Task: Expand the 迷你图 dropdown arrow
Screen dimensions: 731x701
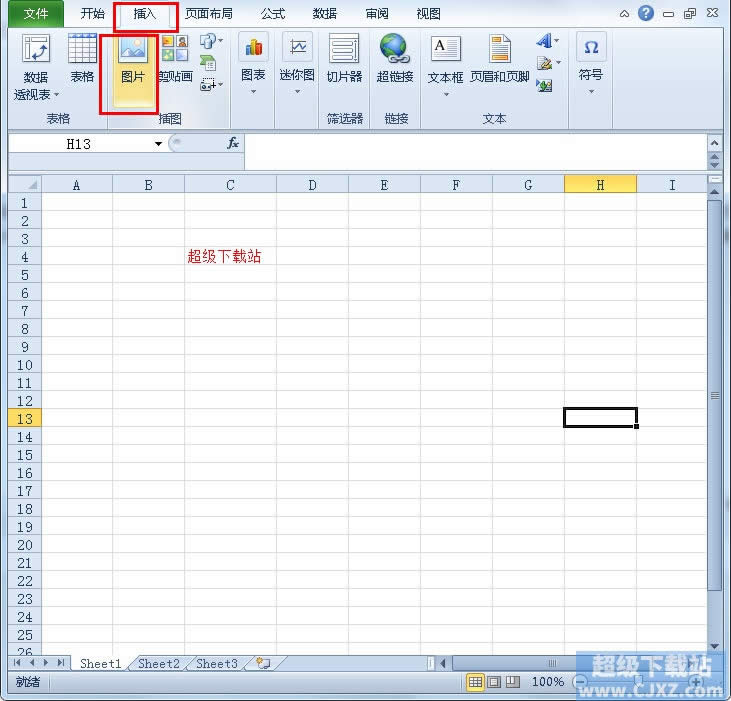Action: pyautogui.click(x=297, y=91)
